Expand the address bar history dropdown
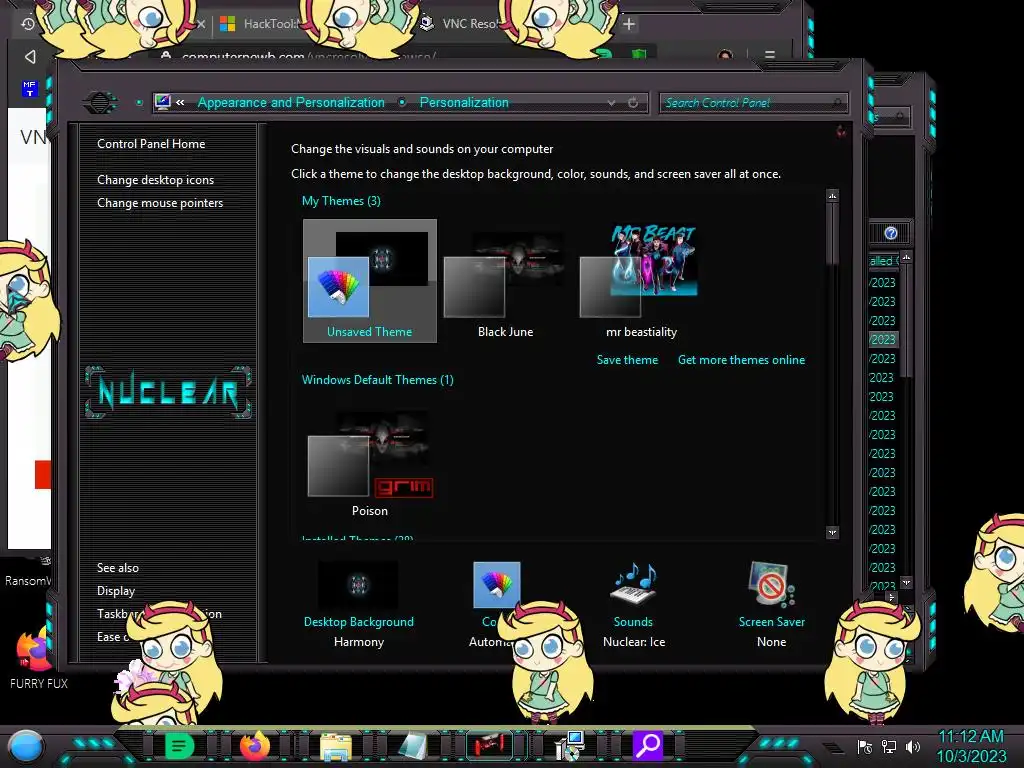Image resolution: width=1024 pixels, height=768 pixels. pos(611,103)
